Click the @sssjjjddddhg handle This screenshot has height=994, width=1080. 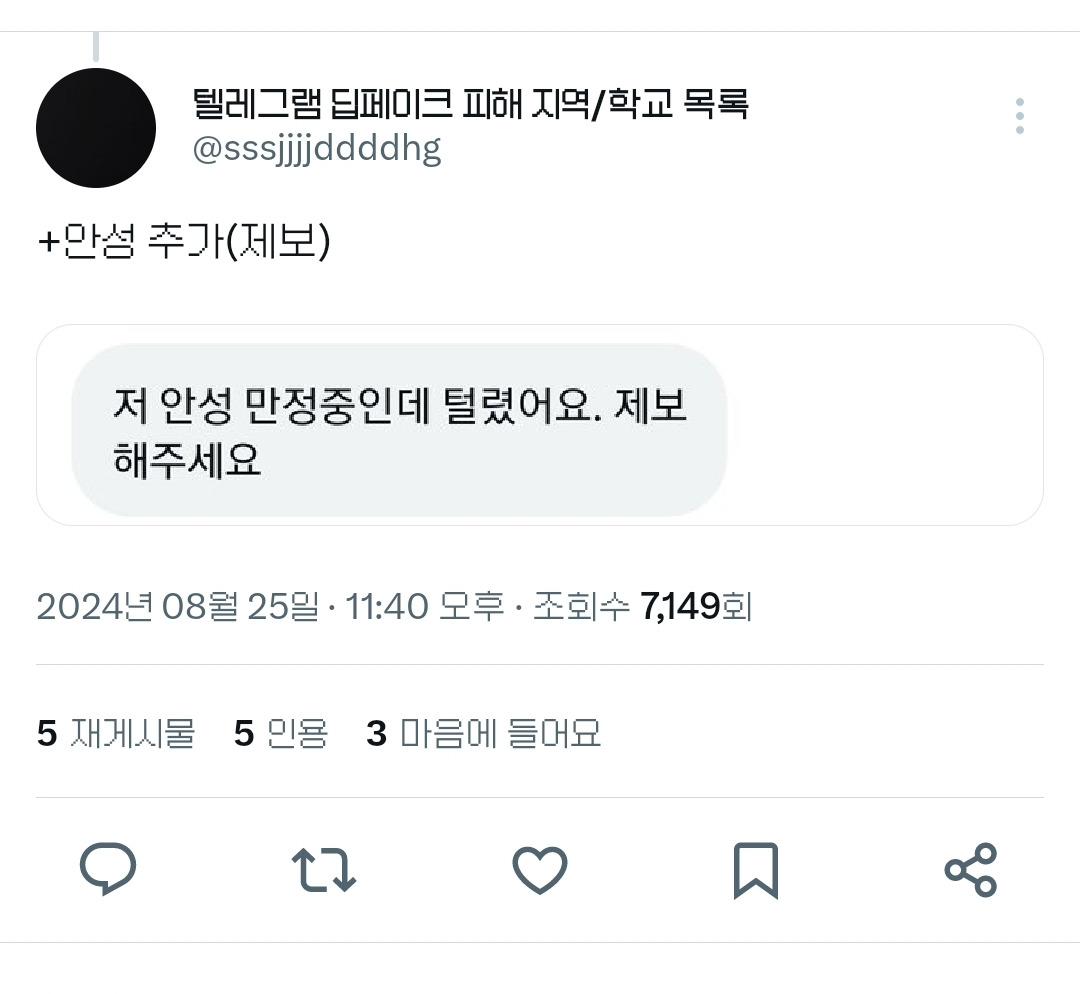[x=316, y=149]
